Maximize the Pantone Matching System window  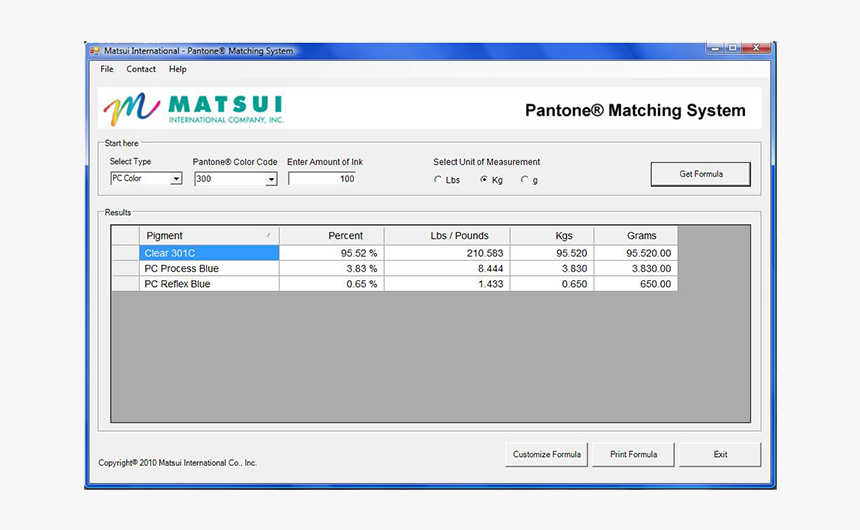(732, 48)
